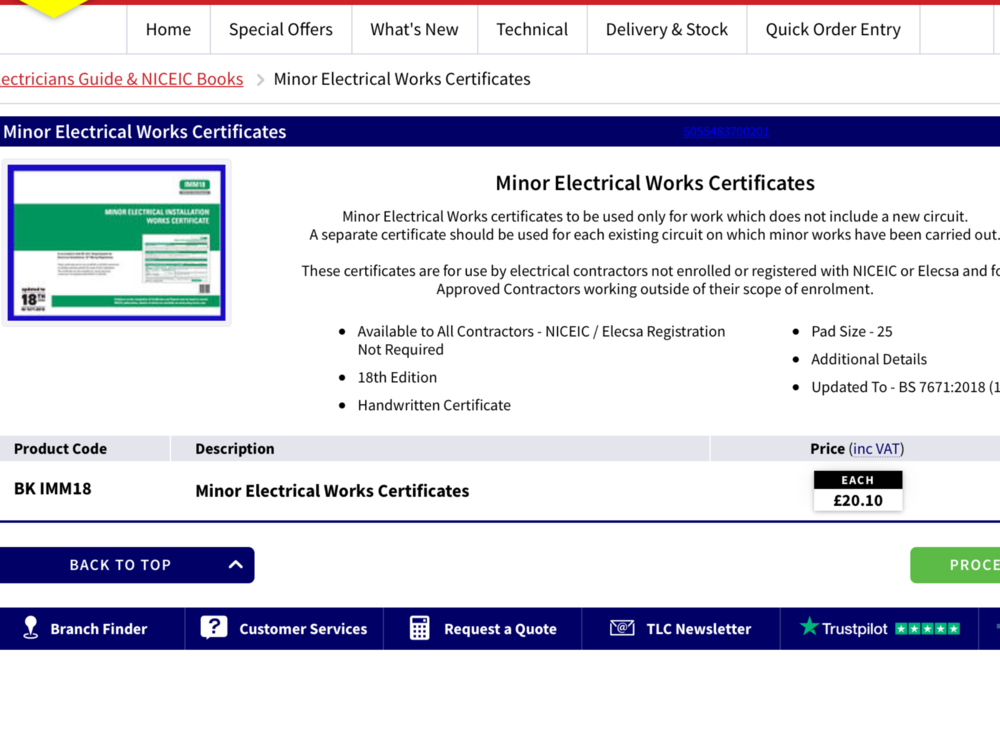Click the Request a Quote calculator icon
This screenshot has height=750, width=1000.
click(419, 628)
